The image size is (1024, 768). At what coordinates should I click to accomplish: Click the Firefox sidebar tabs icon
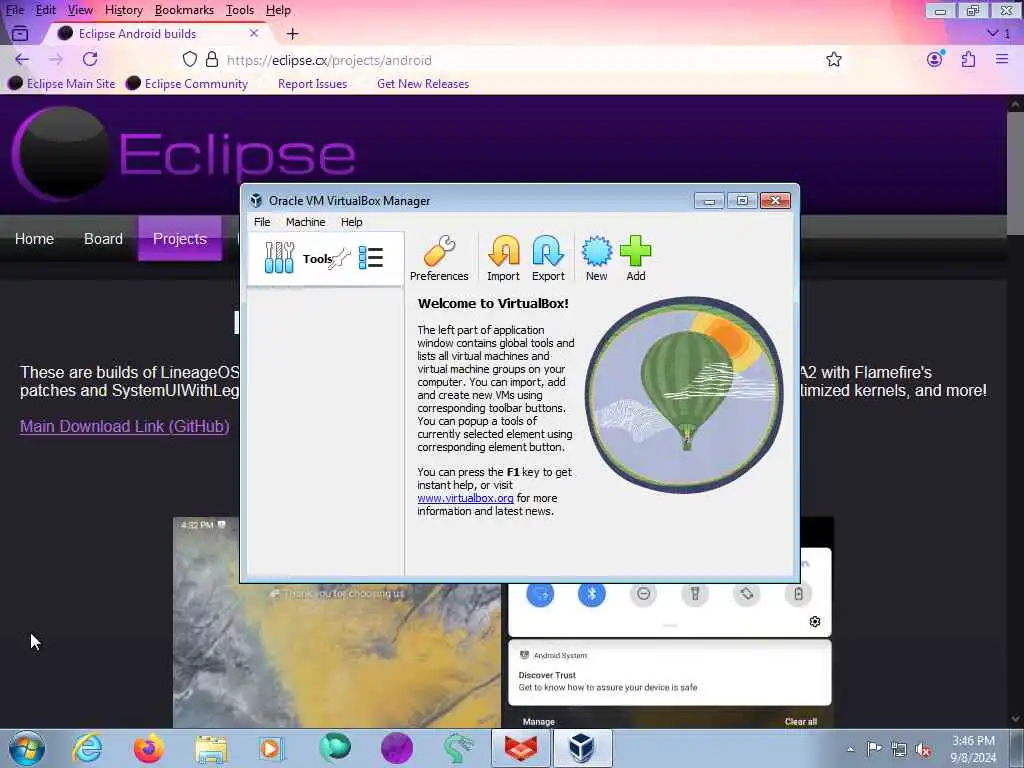click(x=20, y=33)
